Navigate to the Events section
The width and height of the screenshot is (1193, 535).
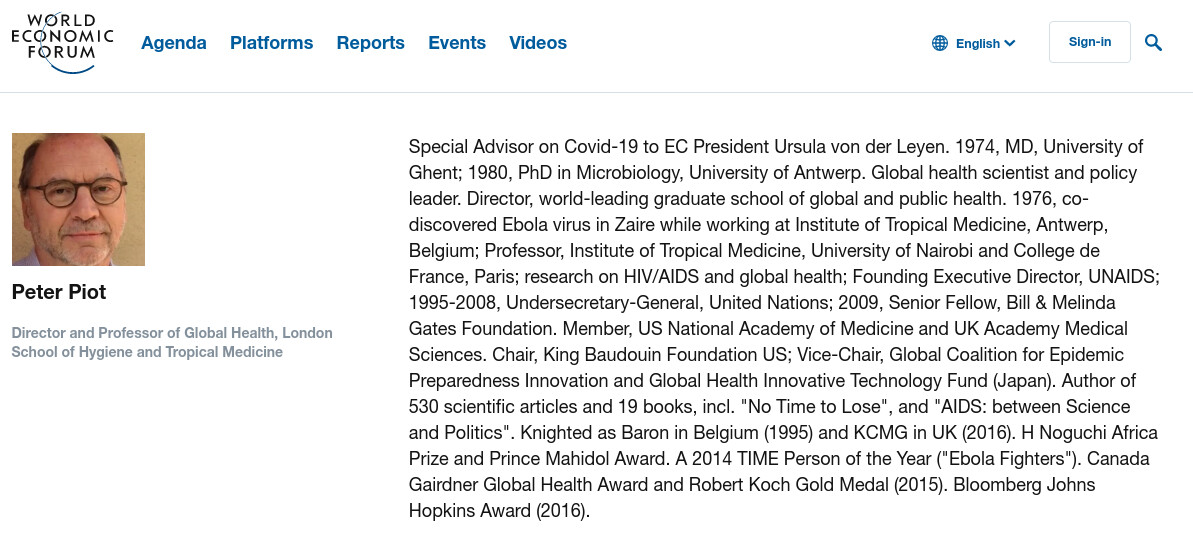click(457, 43)
